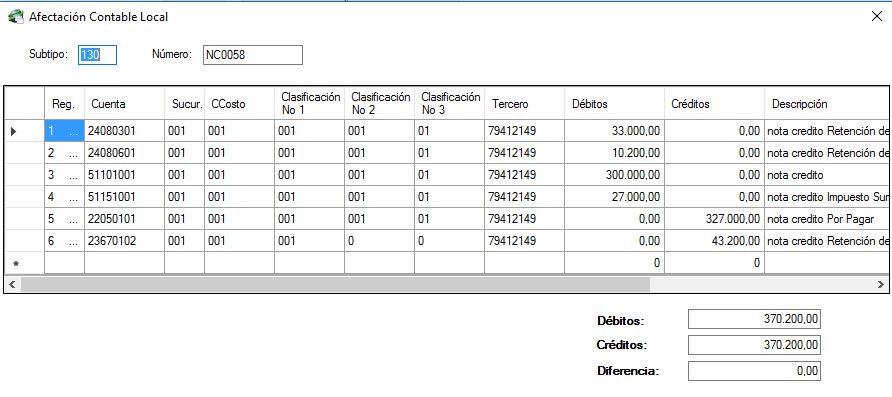Viewport: 892px width, 397px height.
Task: Click the Número field showing NC0058
Action: tap(253, 55)
